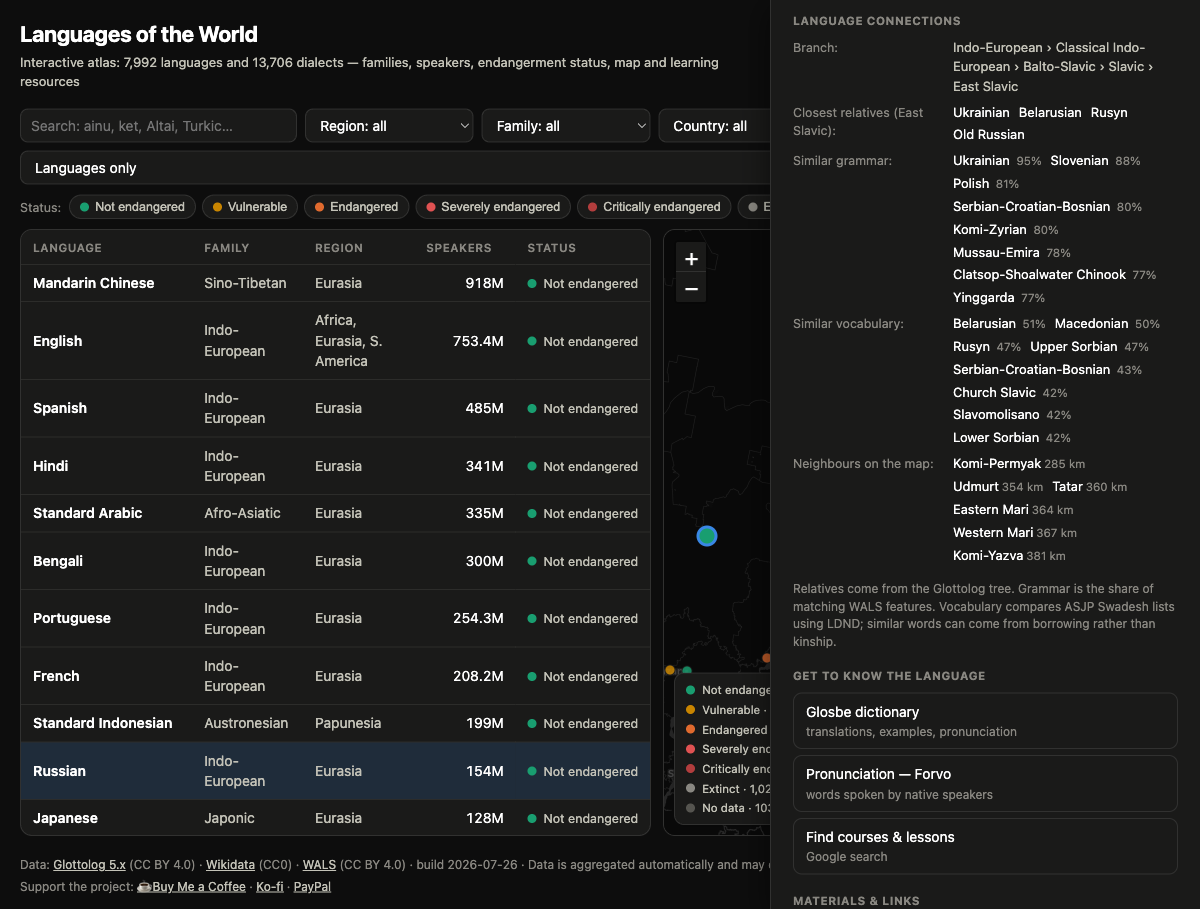Follow the Glottolog 5.x link
This screenshot has width=1200, height=909.
pyautogui.click(x=90, y=864)
